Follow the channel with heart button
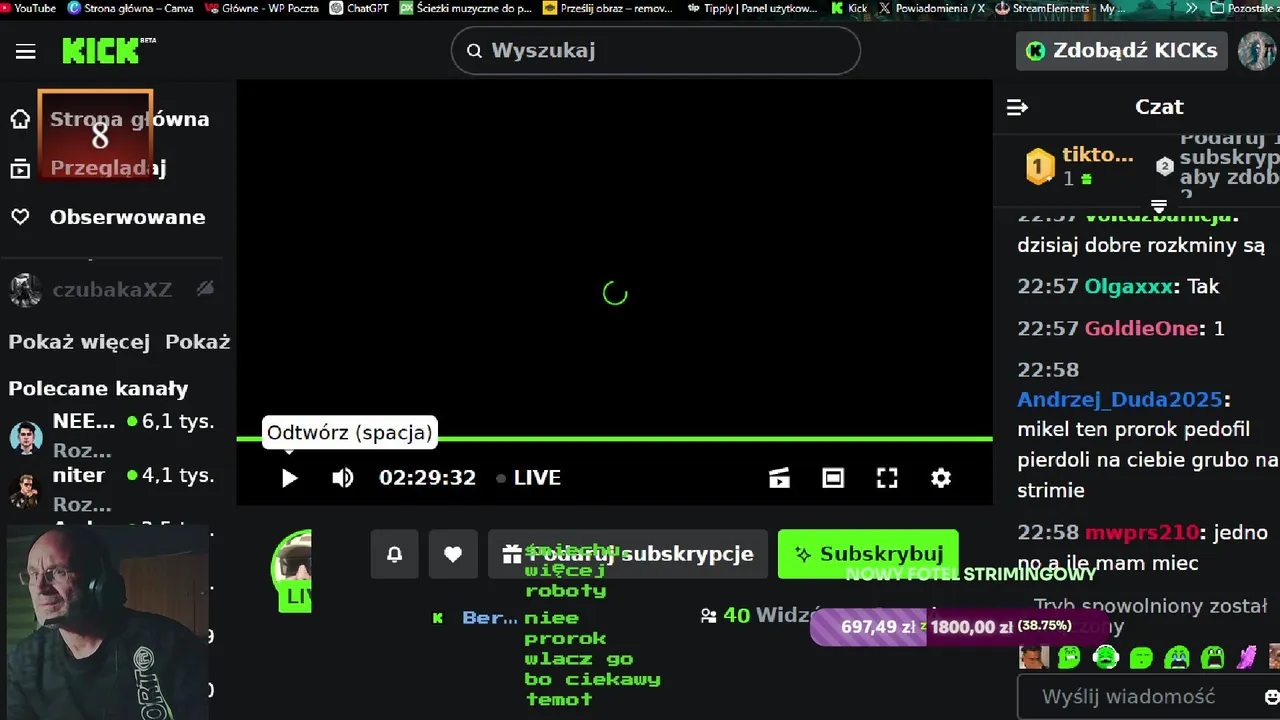 (453, 554)
